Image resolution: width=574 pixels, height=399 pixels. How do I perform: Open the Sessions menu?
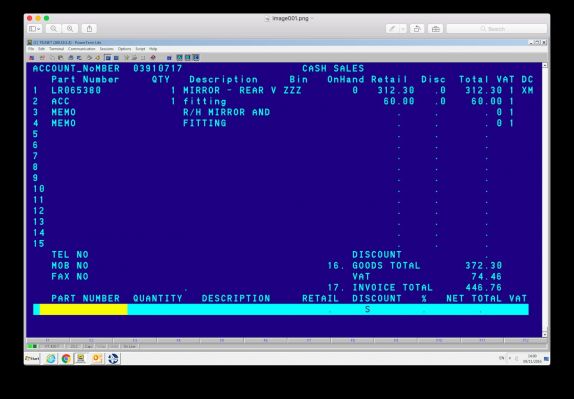click(107, 49)
